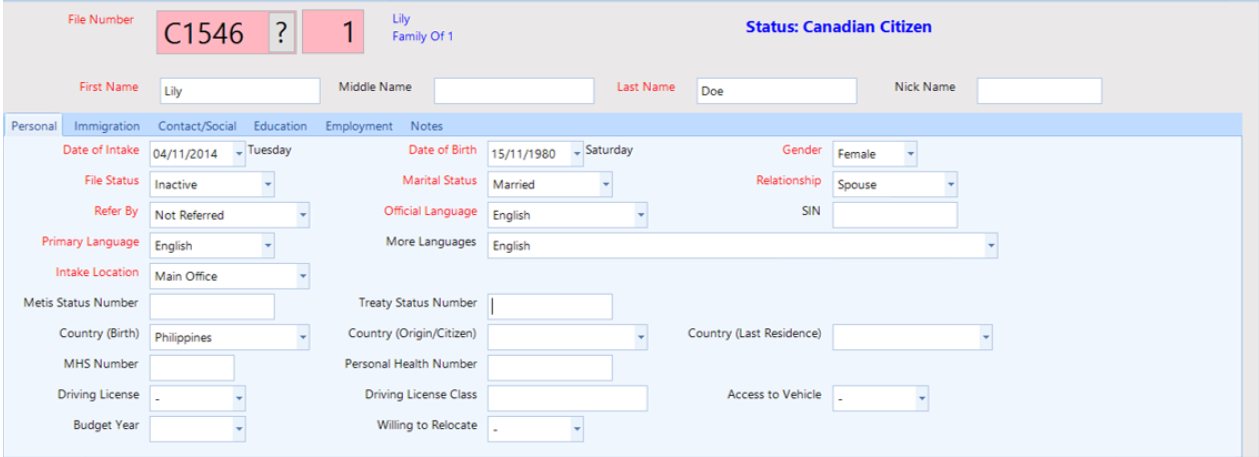Click the SIN input field
1259x457 pixels.
(894, 215)
